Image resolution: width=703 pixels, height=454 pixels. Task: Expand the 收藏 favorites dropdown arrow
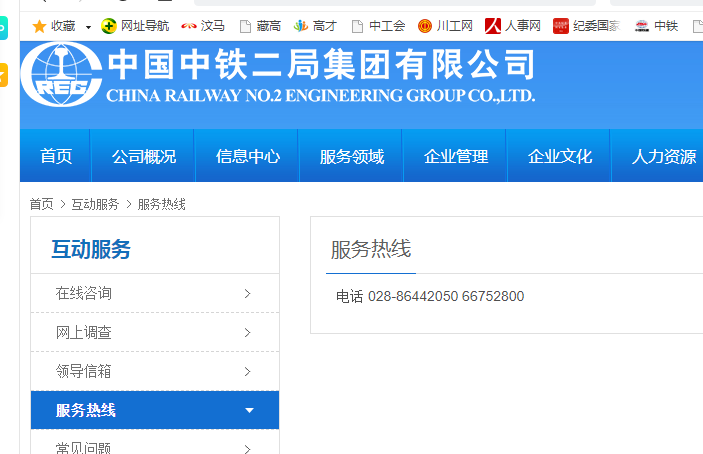[88, 27]
